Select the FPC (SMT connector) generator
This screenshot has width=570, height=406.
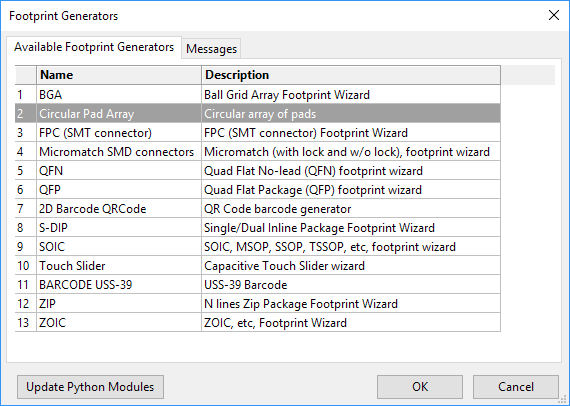point(258,133)
